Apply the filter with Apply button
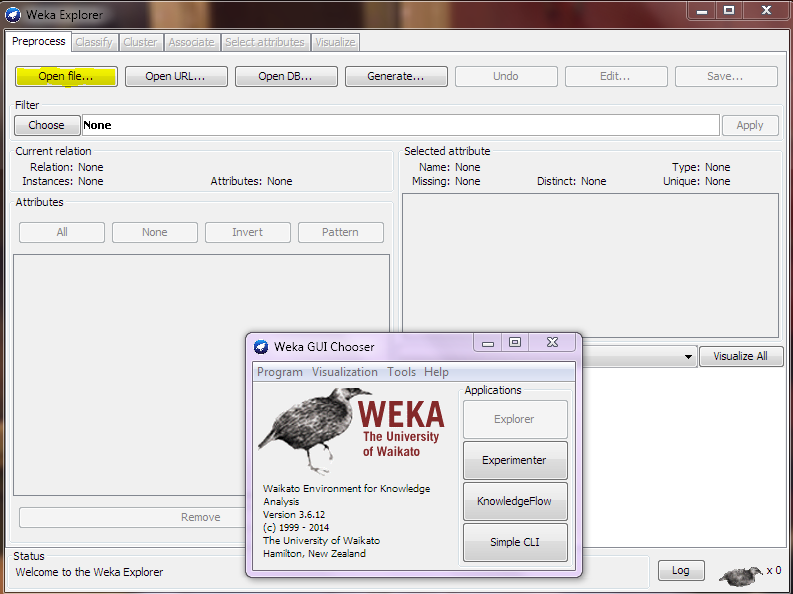 pyautogui.click(x=750, y=125)
